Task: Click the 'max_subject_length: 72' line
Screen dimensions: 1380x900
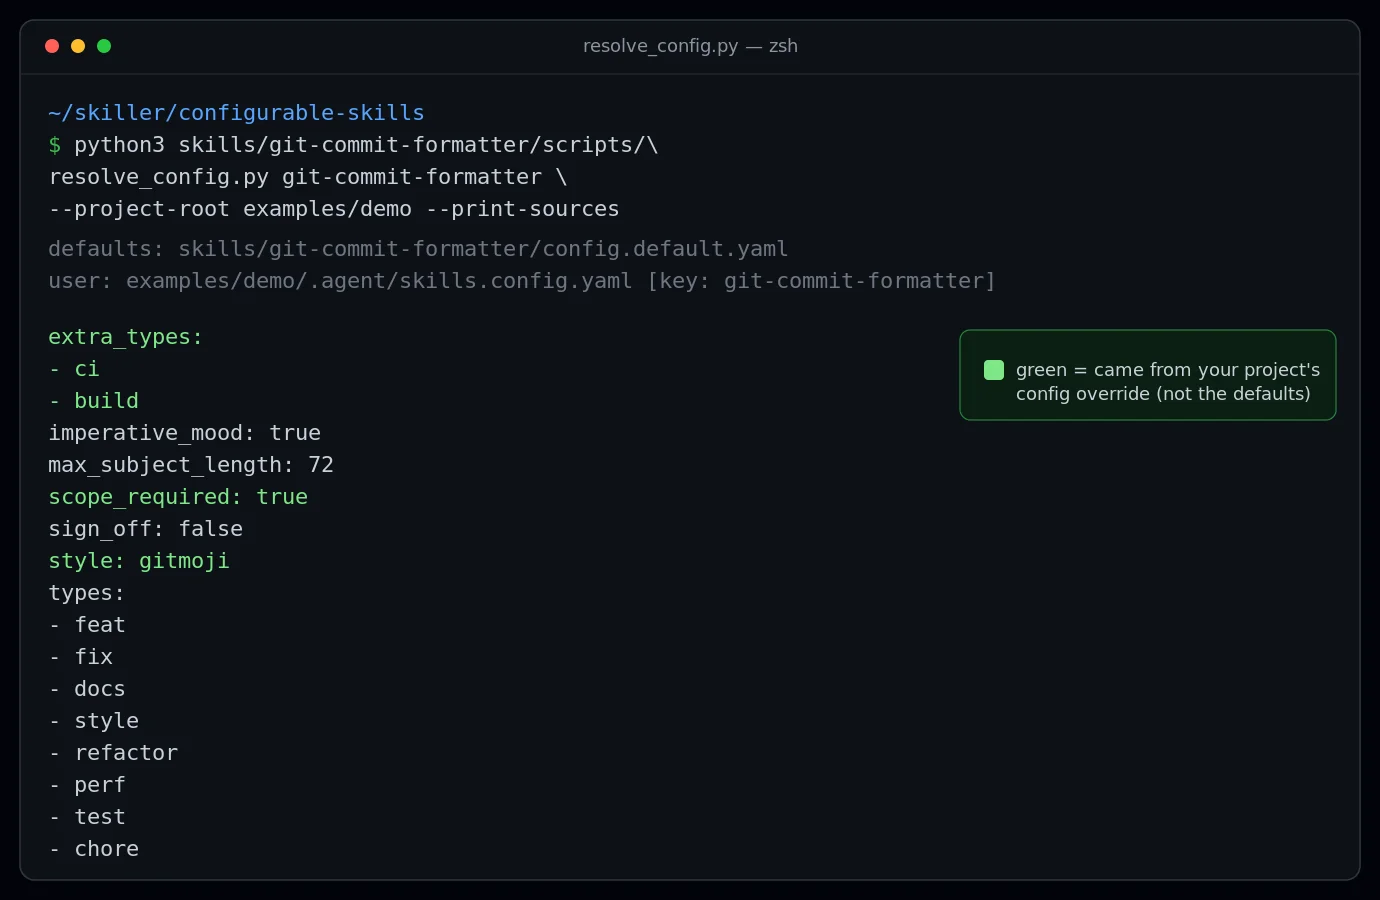Action: coord(191,465)
